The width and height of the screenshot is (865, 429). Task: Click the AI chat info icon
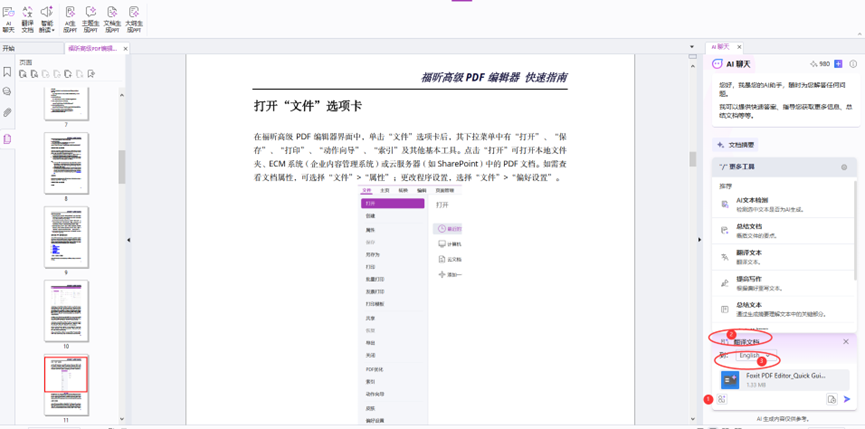[851, 63]
